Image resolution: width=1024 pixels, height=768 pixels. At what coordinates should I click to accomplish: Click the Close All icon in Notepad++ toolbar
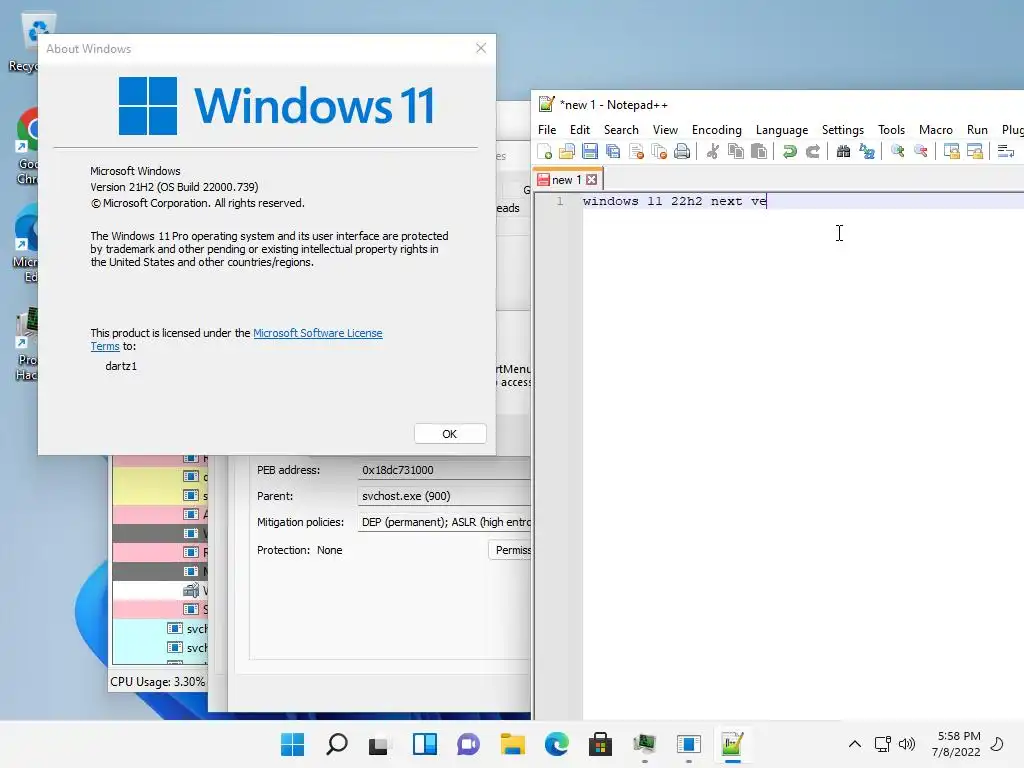659,152
